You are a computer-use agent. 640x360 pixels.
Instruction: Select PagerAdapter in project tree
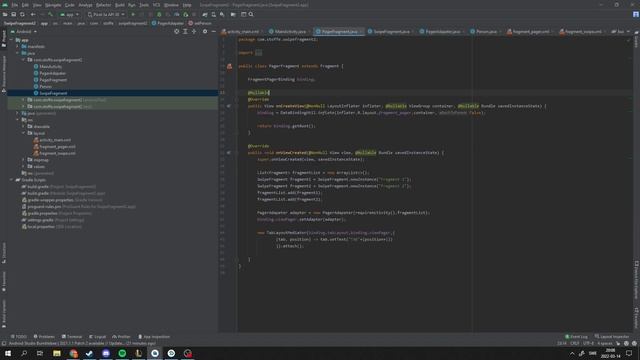click(x=53, y=73)
